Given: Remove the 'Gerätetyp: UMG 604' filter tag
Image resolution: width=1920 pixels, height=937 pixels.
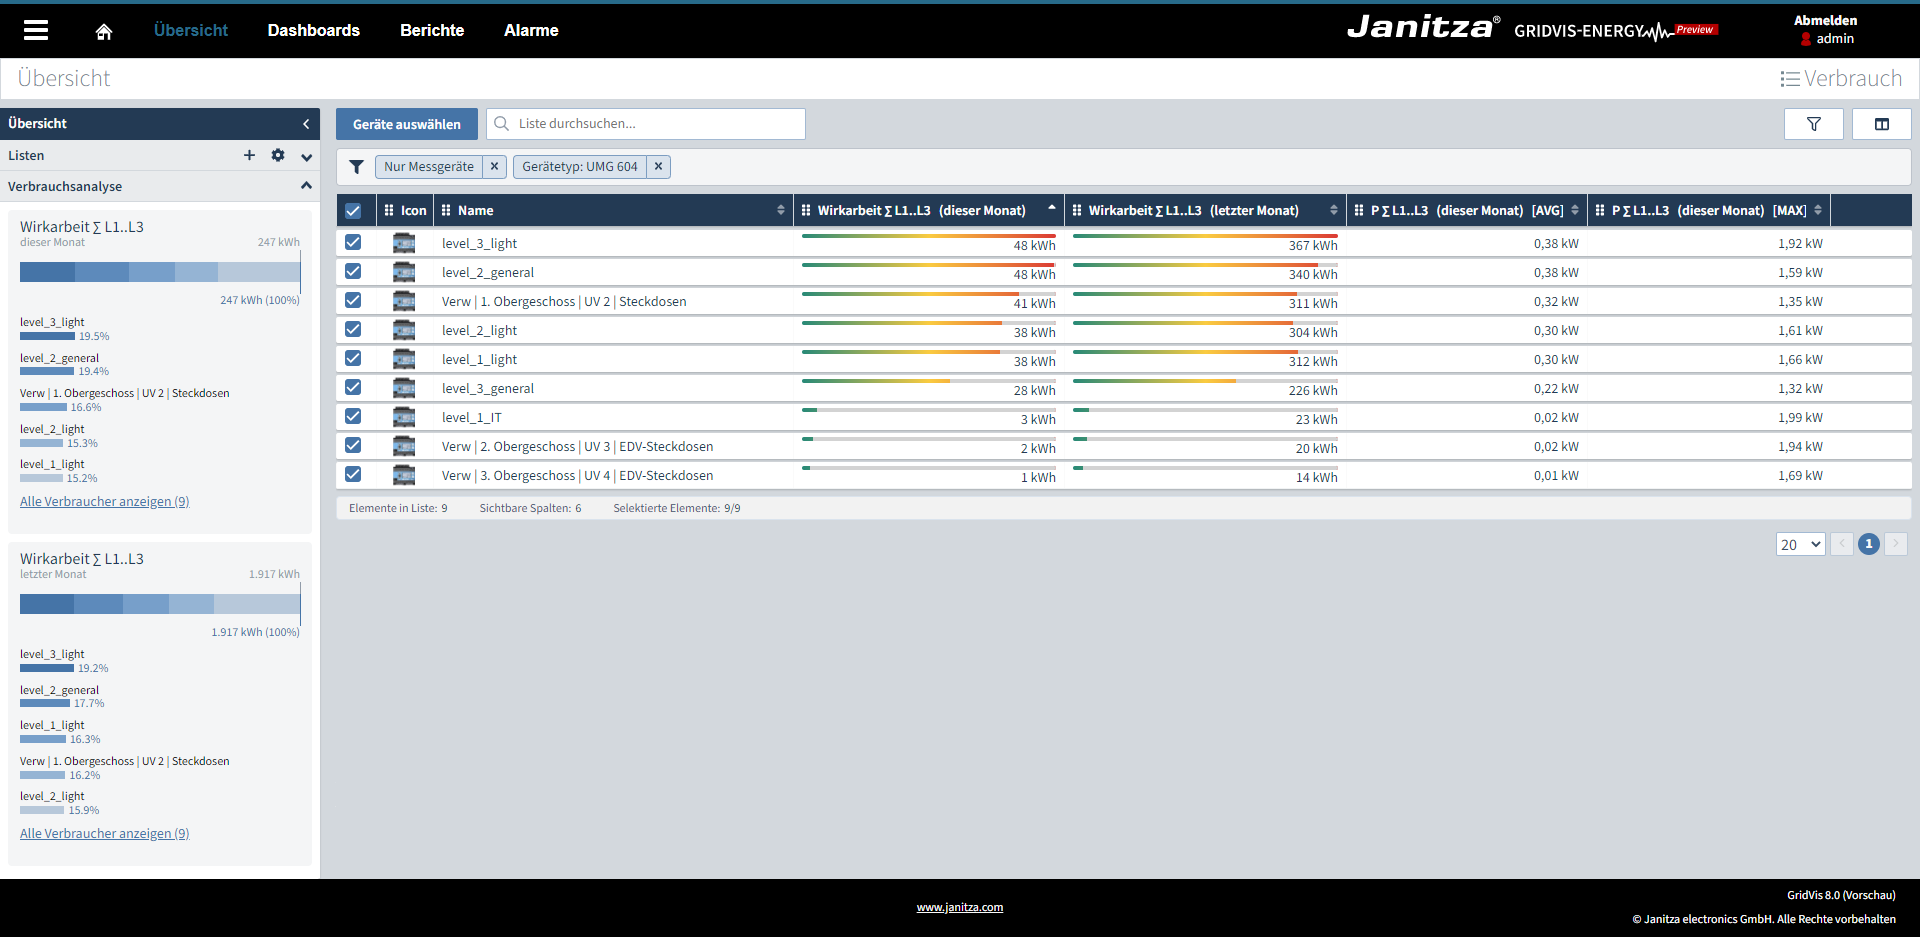Looking at the screenshot, I should pyautogui.click(x=658, y=167).
